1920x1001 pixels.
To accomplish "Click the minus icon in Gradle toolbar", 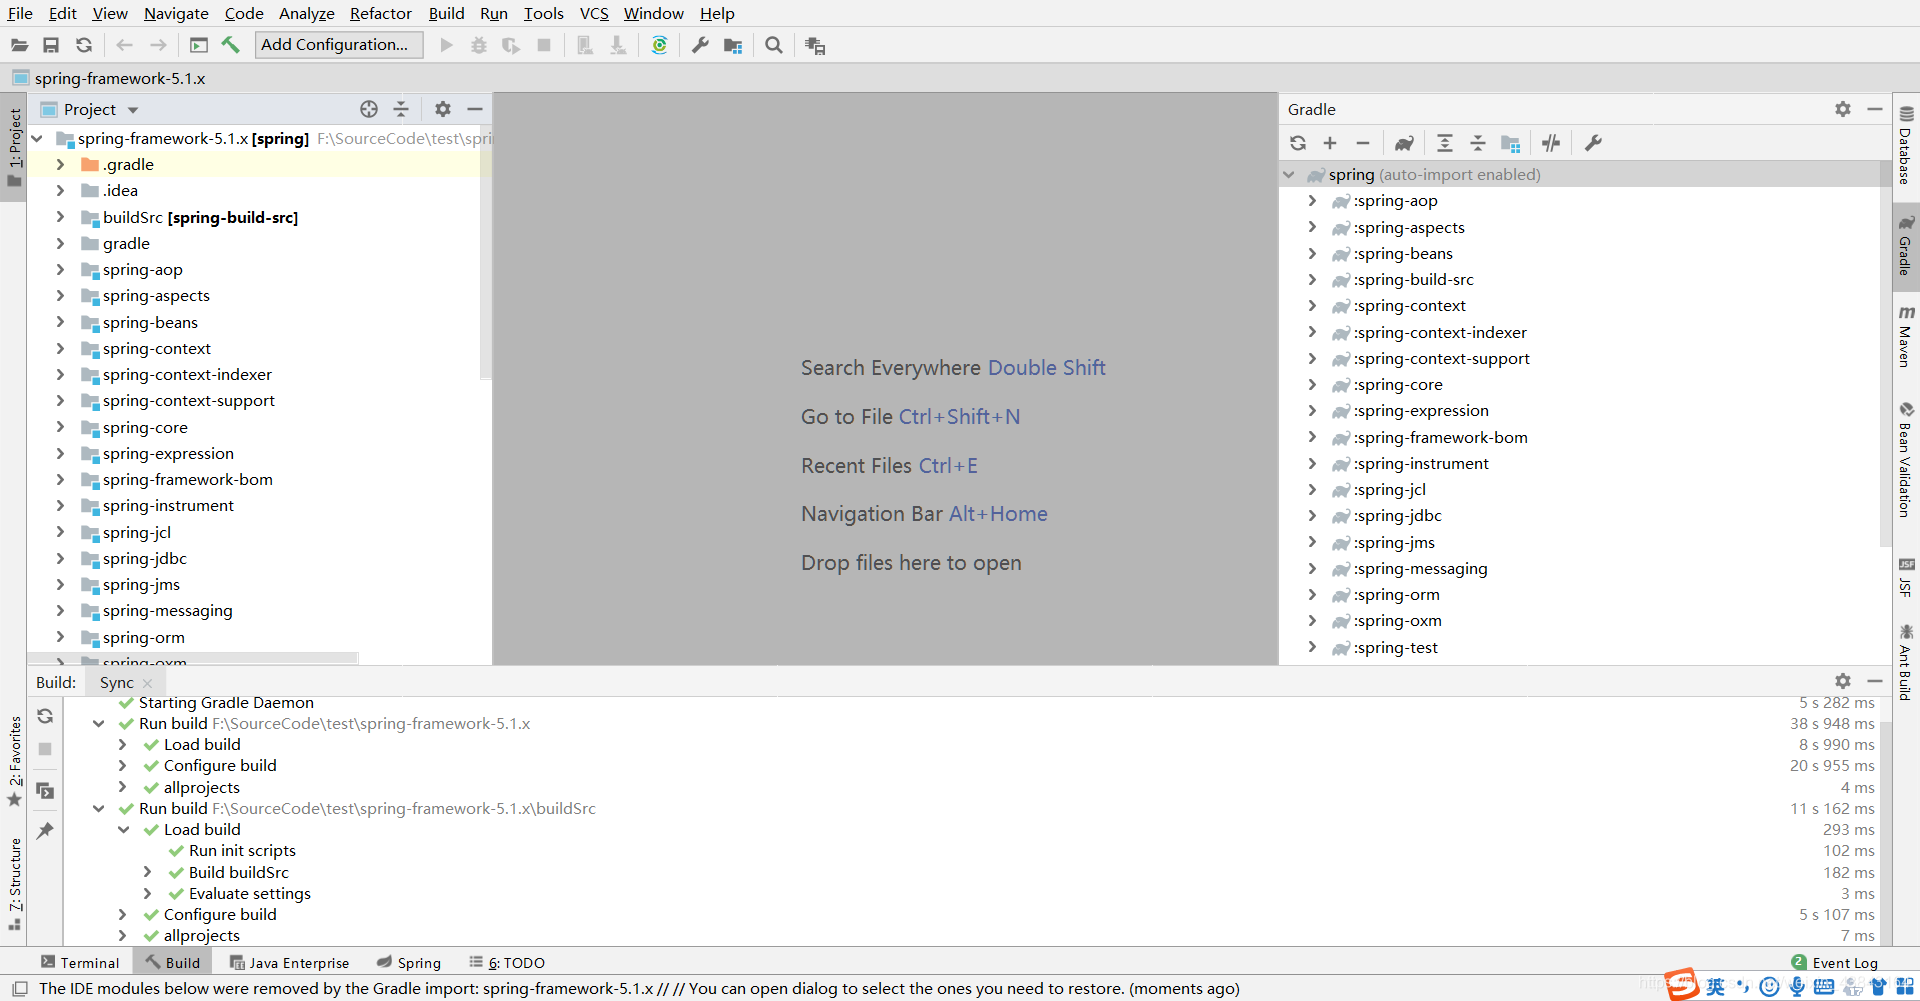I will tap(1362, 143).
